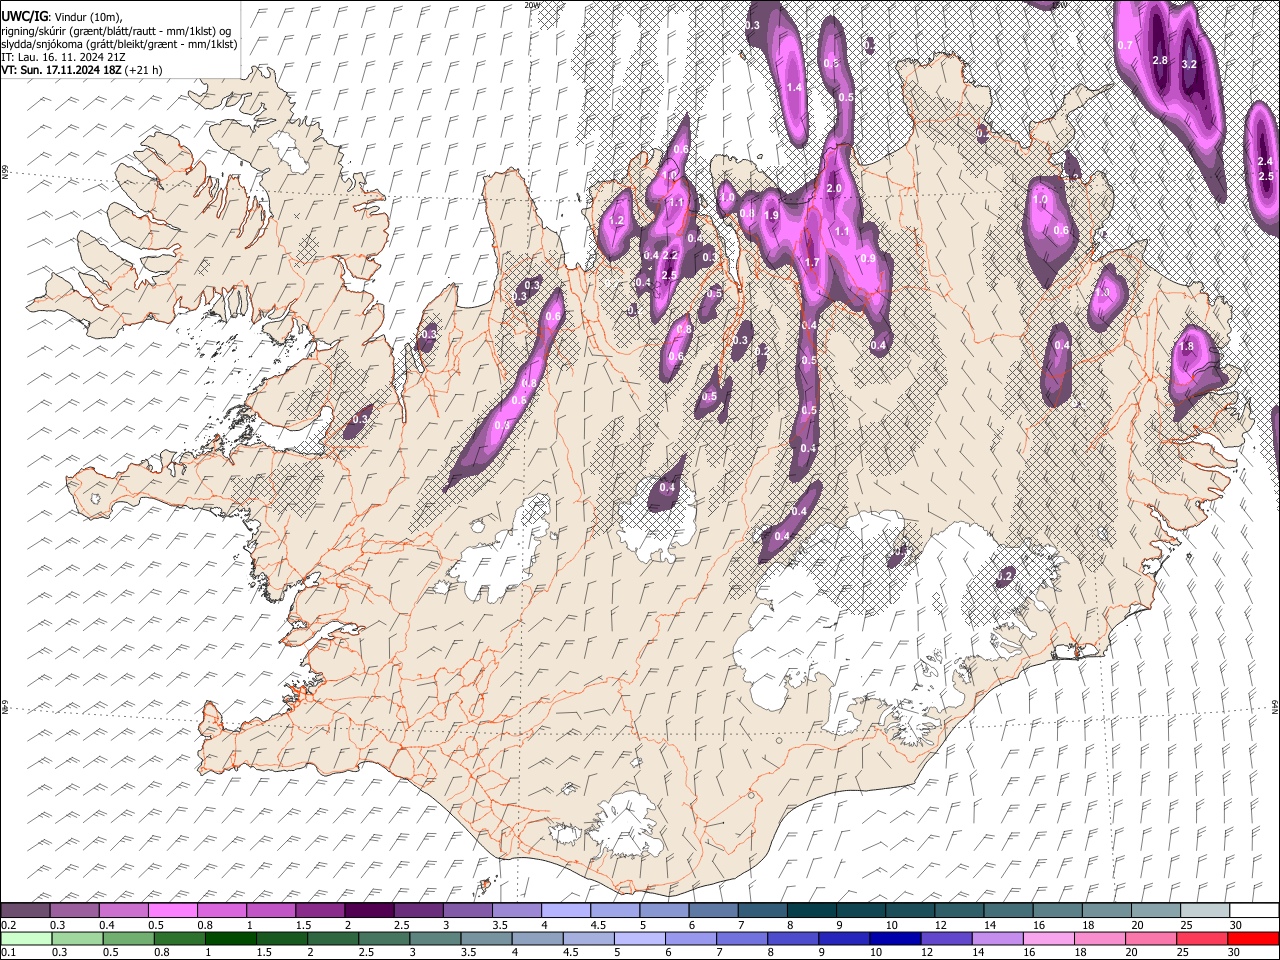Click the 'slydda/snjókoma' legend description line
Screen dimensions: 1280x960
point(120,44)
